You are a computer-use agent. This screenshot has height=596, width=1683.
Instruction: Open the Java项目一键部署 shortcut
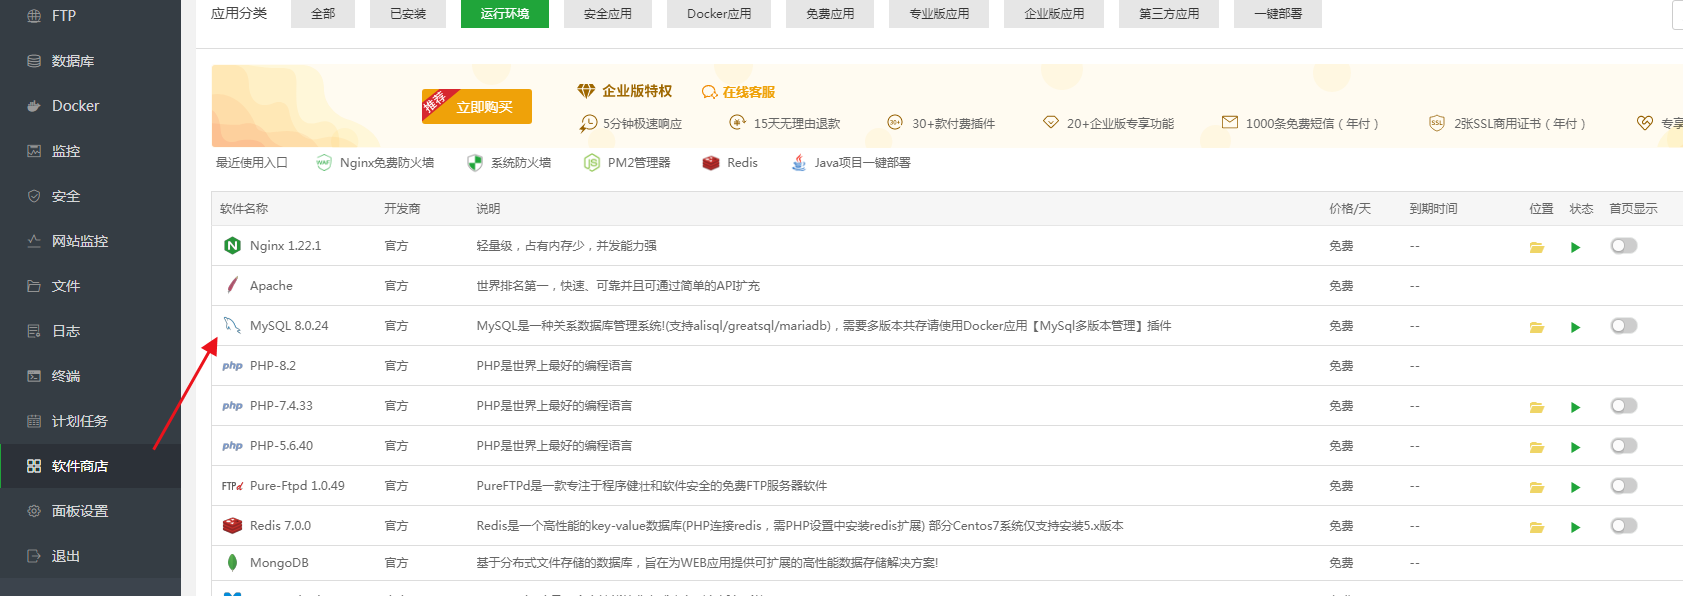pos(850,163)
